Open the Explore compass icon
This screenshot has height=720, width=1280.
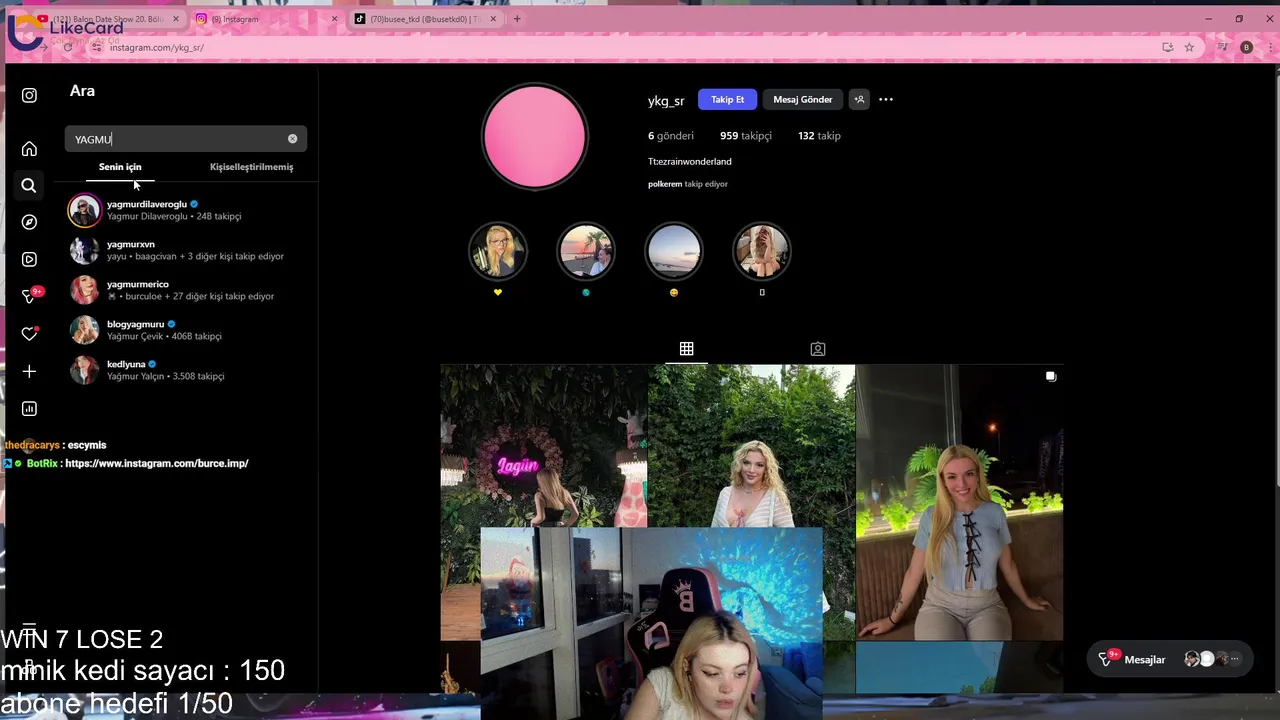coord(29,222)
